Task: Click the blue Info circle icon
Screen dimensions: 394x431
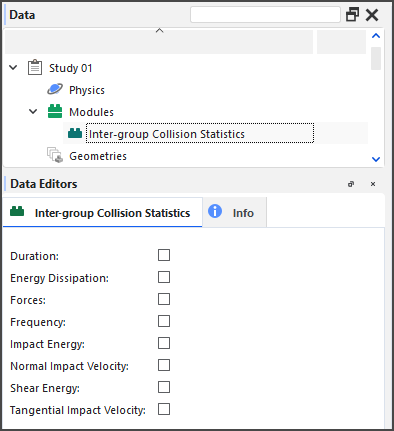Action: point(215,211)
